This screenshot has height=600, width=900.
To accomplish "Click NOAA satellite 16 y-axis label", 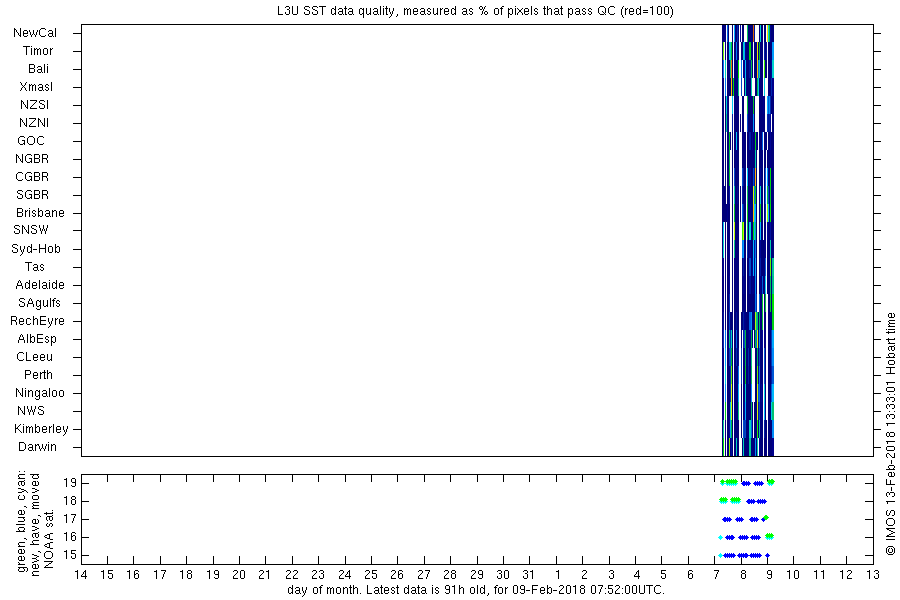I will coord(69,537).
